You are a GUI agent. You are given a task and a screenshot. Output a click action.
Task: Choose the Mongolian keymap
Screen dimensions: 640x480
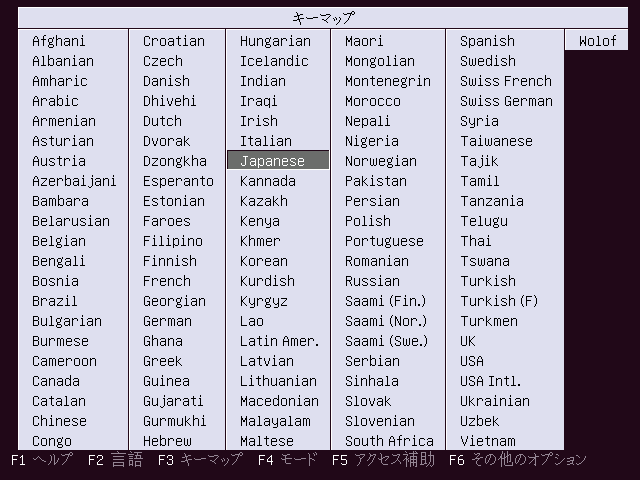[x=380, y=61]
